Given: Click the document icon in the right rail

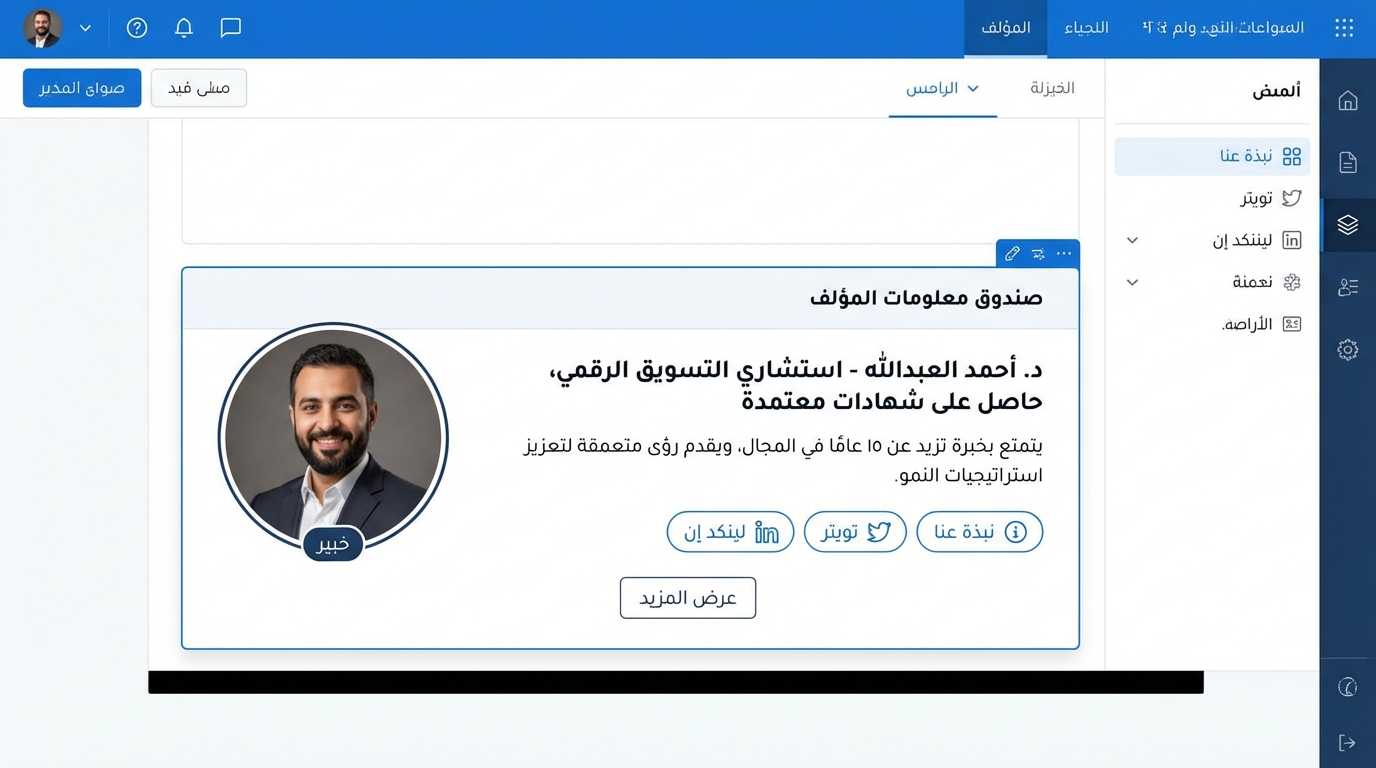Looking at the screenshot, I should coord(1347,162).
